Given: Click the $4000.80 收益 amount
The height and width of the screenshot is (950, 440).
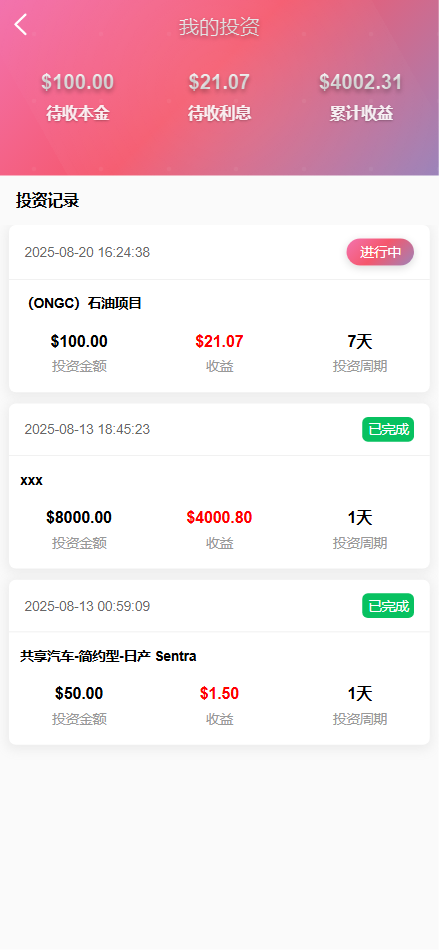Looking at the screenshot, I should coord(219,517).
